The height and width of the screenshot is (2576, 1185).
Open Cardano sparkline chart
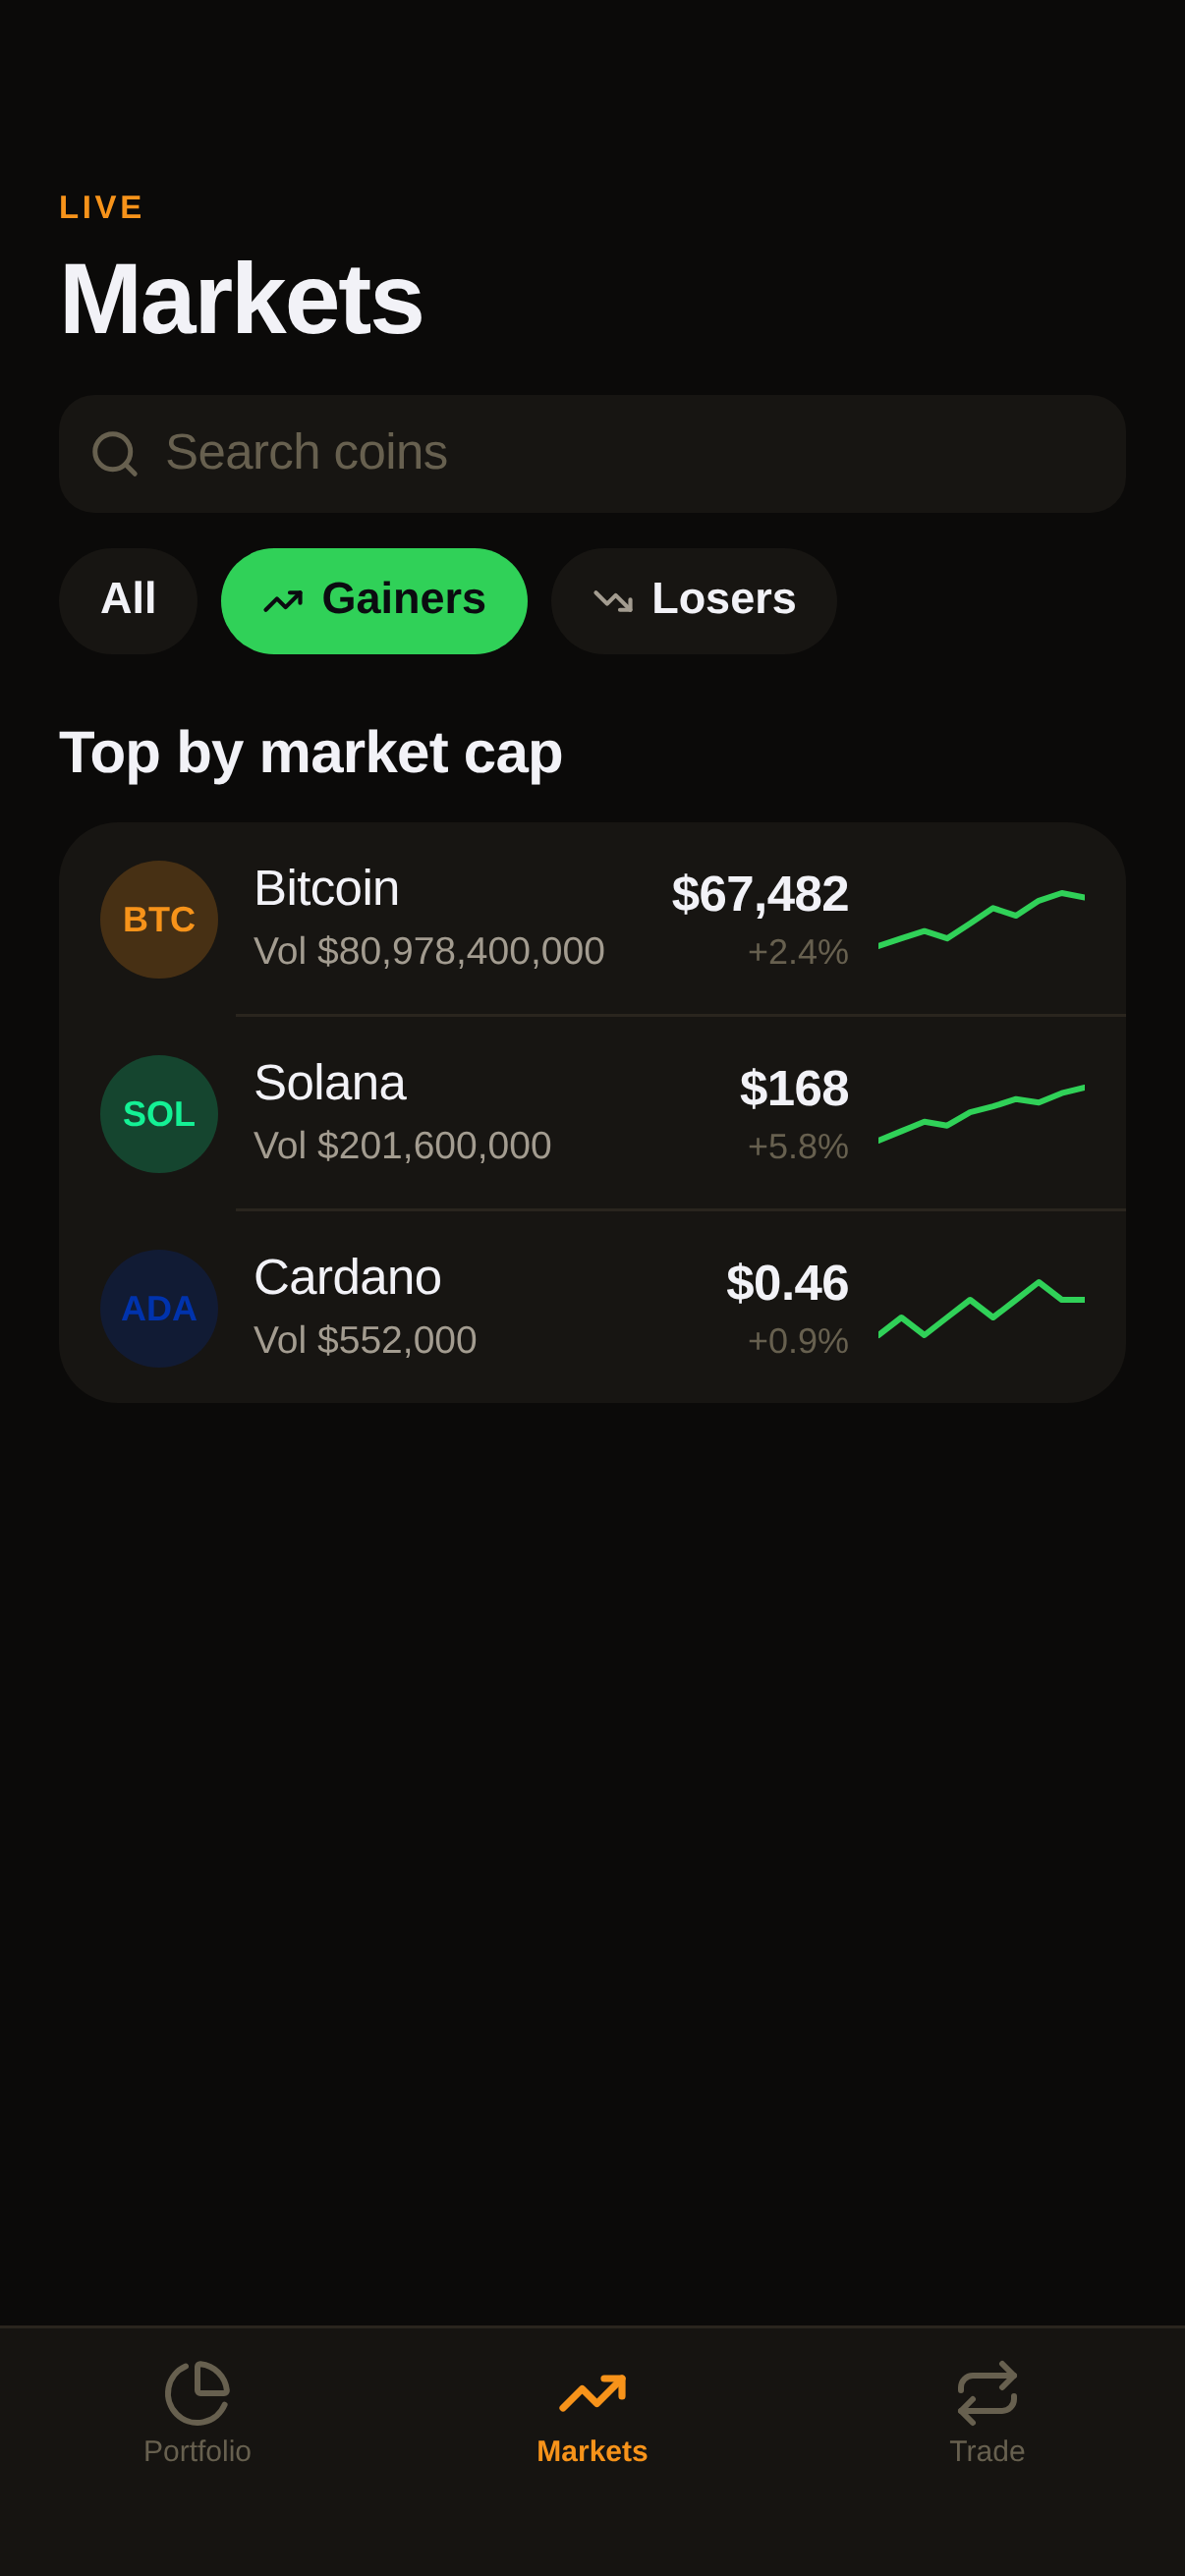click(981, 1308)
